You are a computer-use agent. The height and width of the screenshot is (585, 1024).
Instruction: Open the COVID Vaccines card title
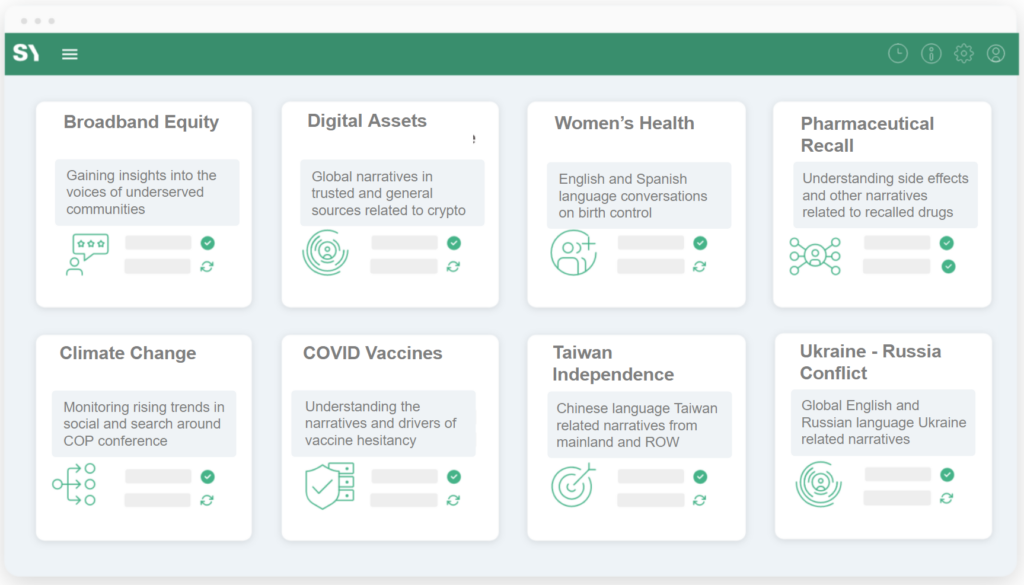coord(372,353)
